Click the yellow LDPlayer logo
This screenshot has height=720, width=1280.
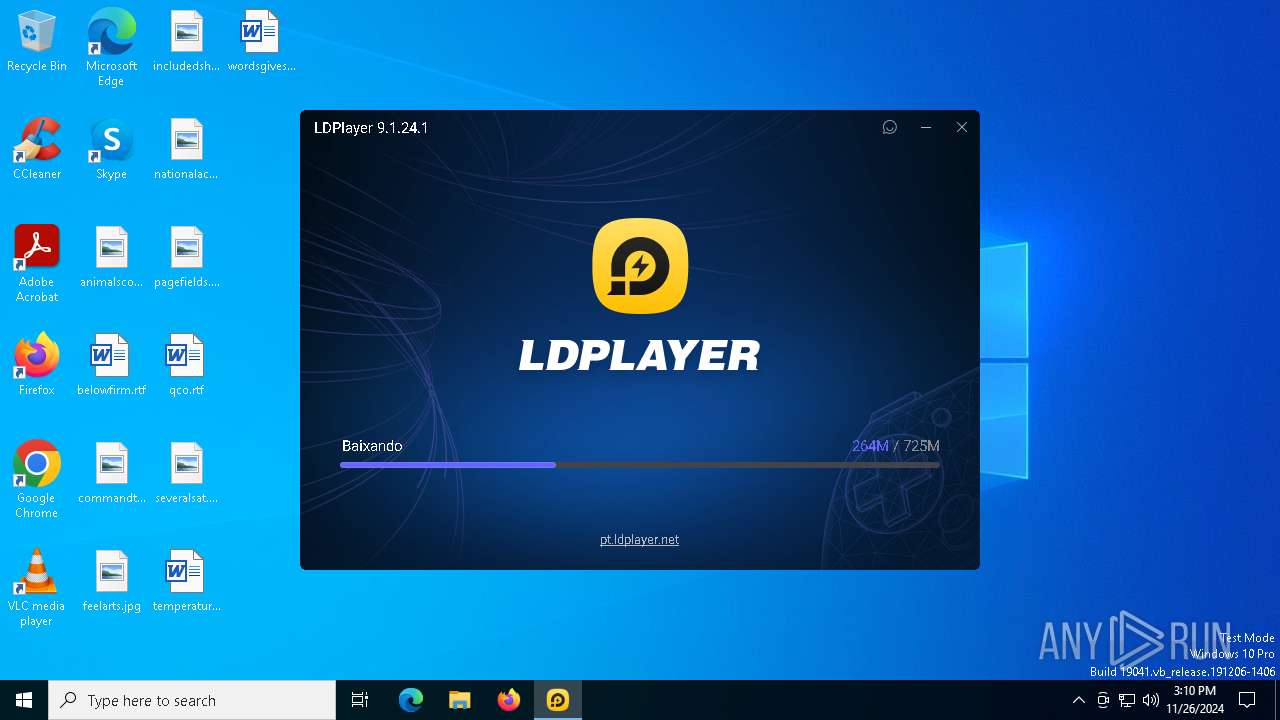(640, 265)
